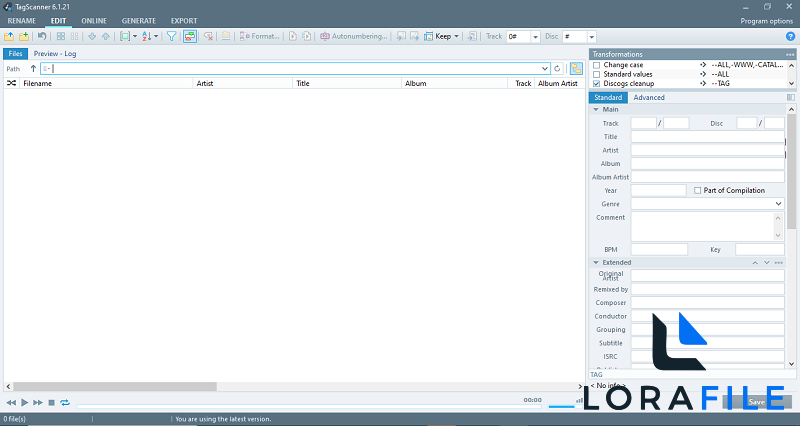This screenshot has width=800, height=426.
Task: Click the player seek progress bar
Action: pos(309,407)
